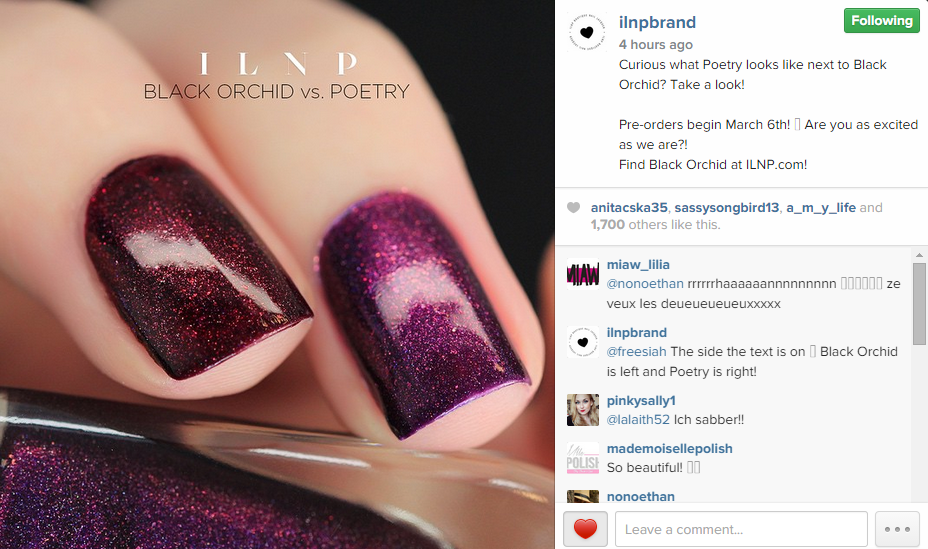Click the comments scrollbar up arrow
This screenshot has width=928, height=549.
[919, 255]
